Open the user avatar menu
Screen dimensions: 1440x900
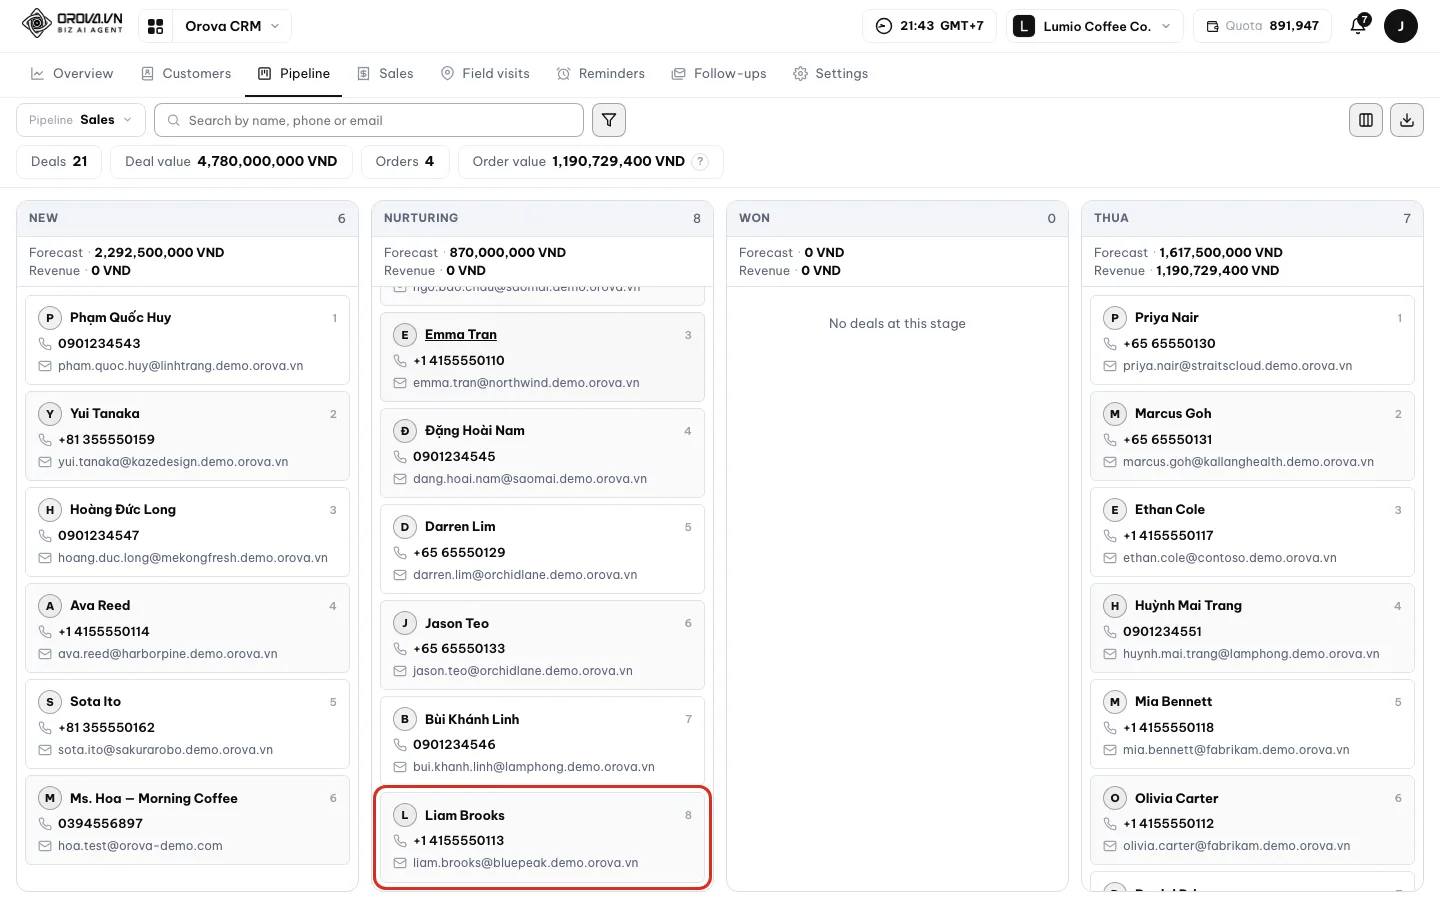click(1400, 26)
